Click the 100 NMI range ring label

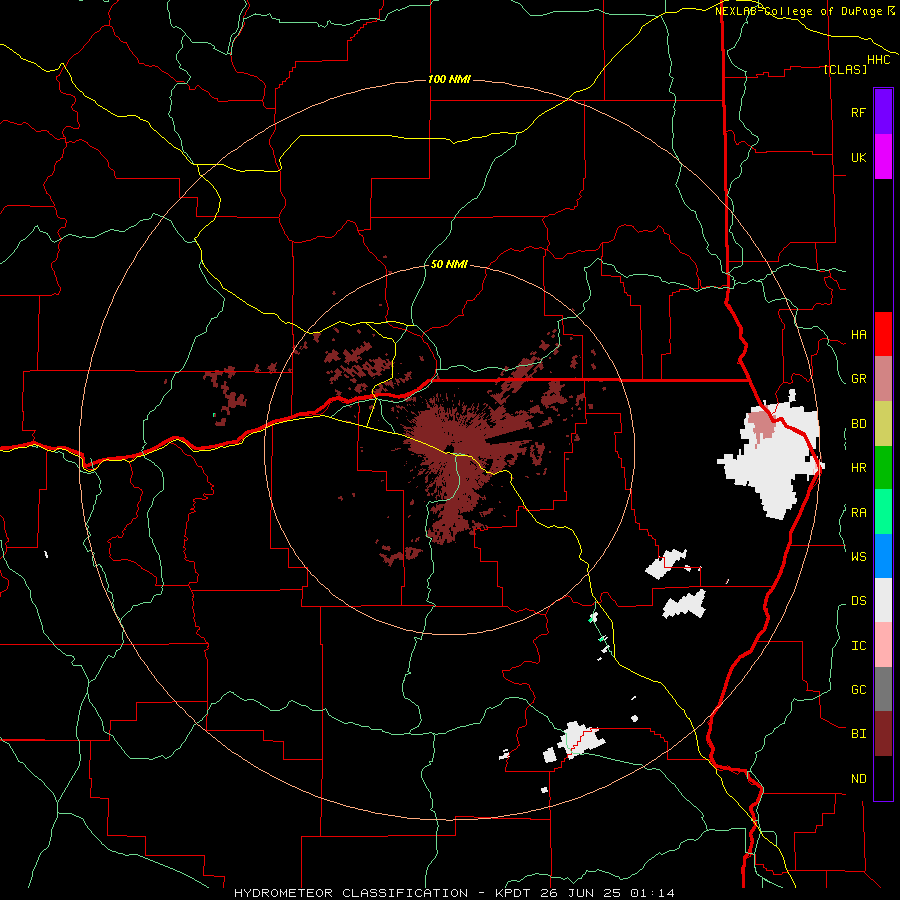tap(449, 79)
